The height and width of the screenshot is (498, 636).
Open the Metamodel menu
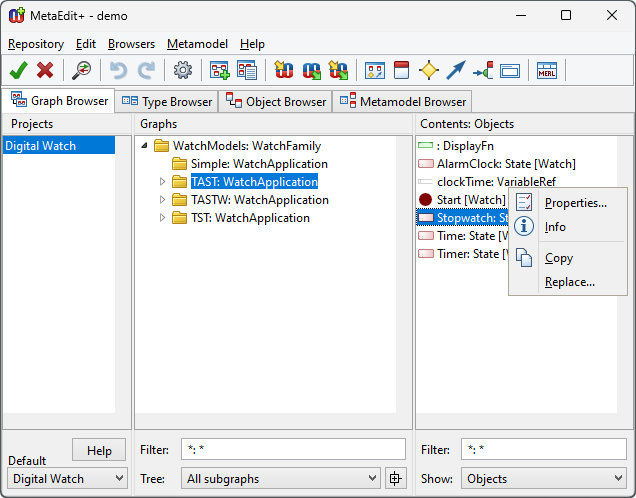[x=197, y=44]
